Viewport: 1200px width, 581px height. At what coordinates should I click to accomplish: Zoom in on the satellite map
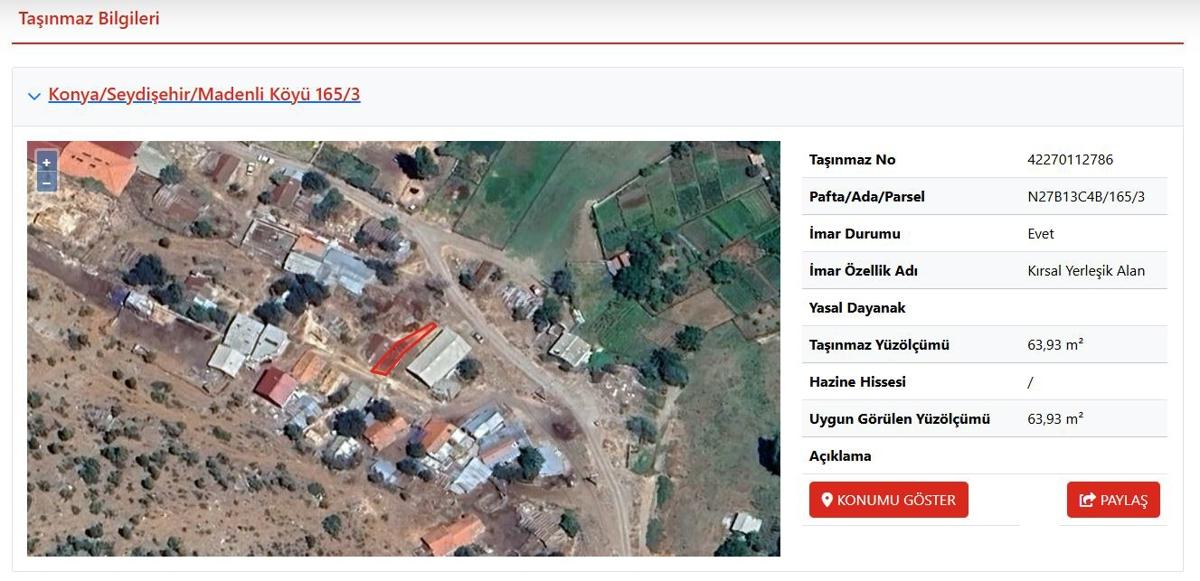[x=46, y=163]
